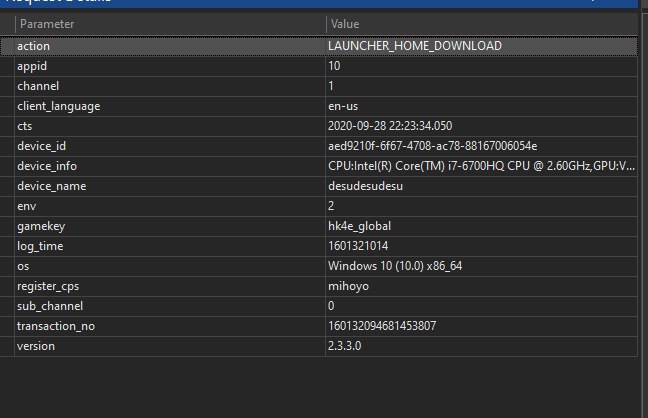
Task: Select the 'en-us' value cell
Action: 481,106
